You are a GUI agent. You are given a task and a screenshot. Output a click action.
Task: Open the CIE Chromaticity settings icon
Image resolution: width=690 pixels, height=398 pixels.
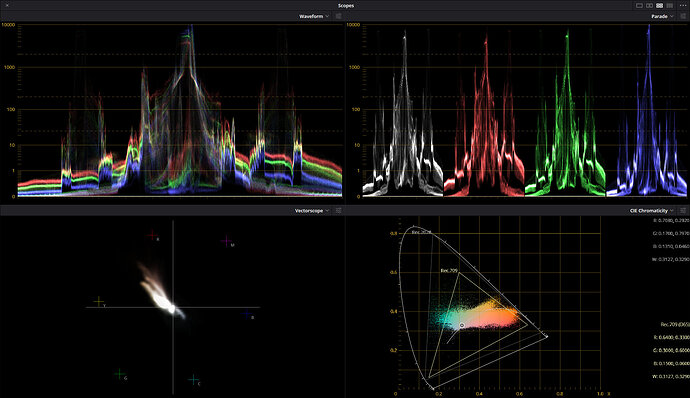pos(683,211)
